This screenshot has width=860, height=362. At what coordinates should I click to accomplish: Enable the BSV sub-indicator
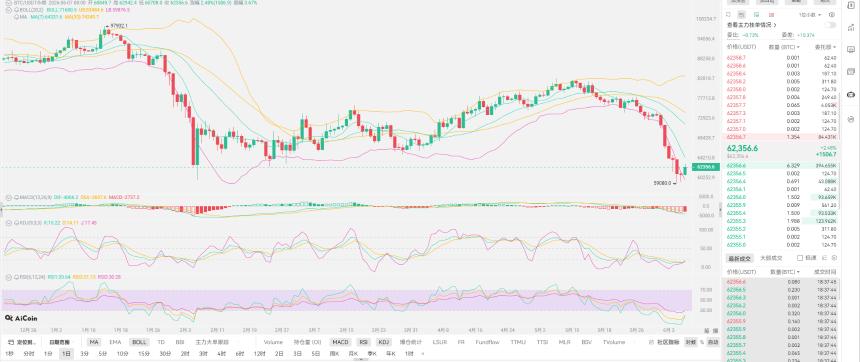pyautogui.click(x=587, y=342)
